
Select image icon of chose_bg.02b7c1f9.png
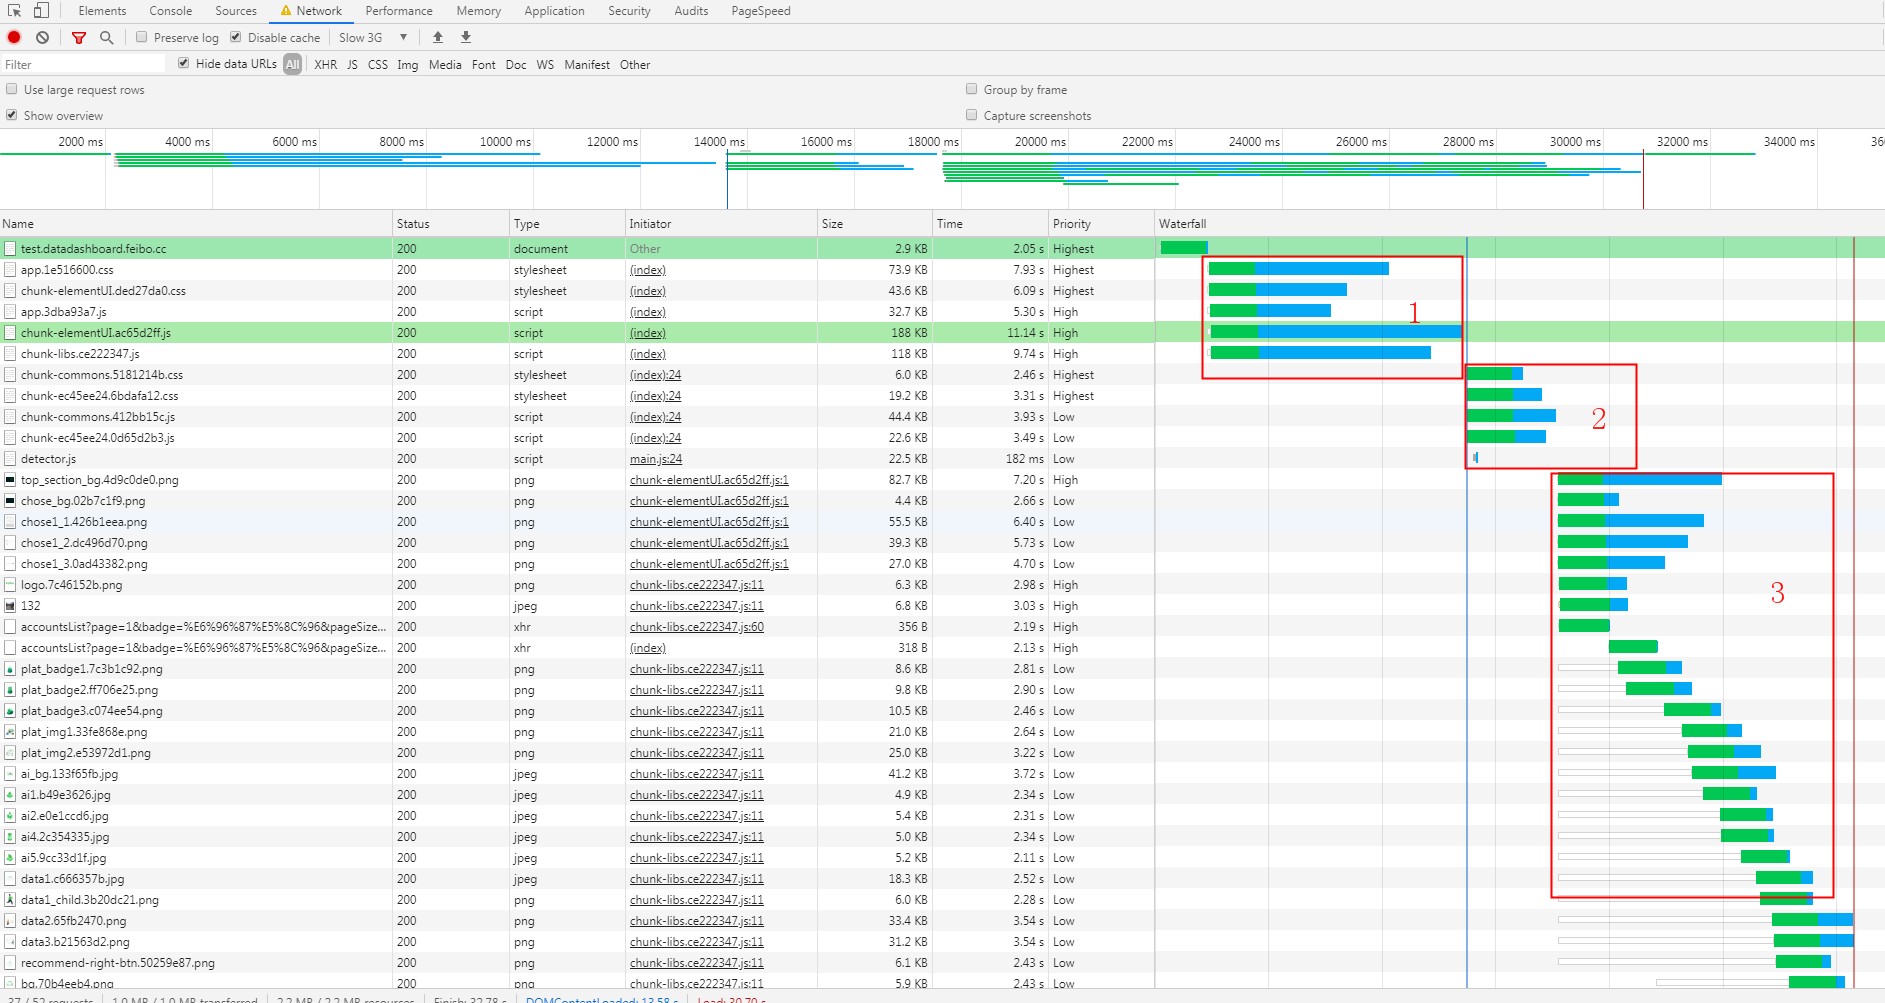10,500
